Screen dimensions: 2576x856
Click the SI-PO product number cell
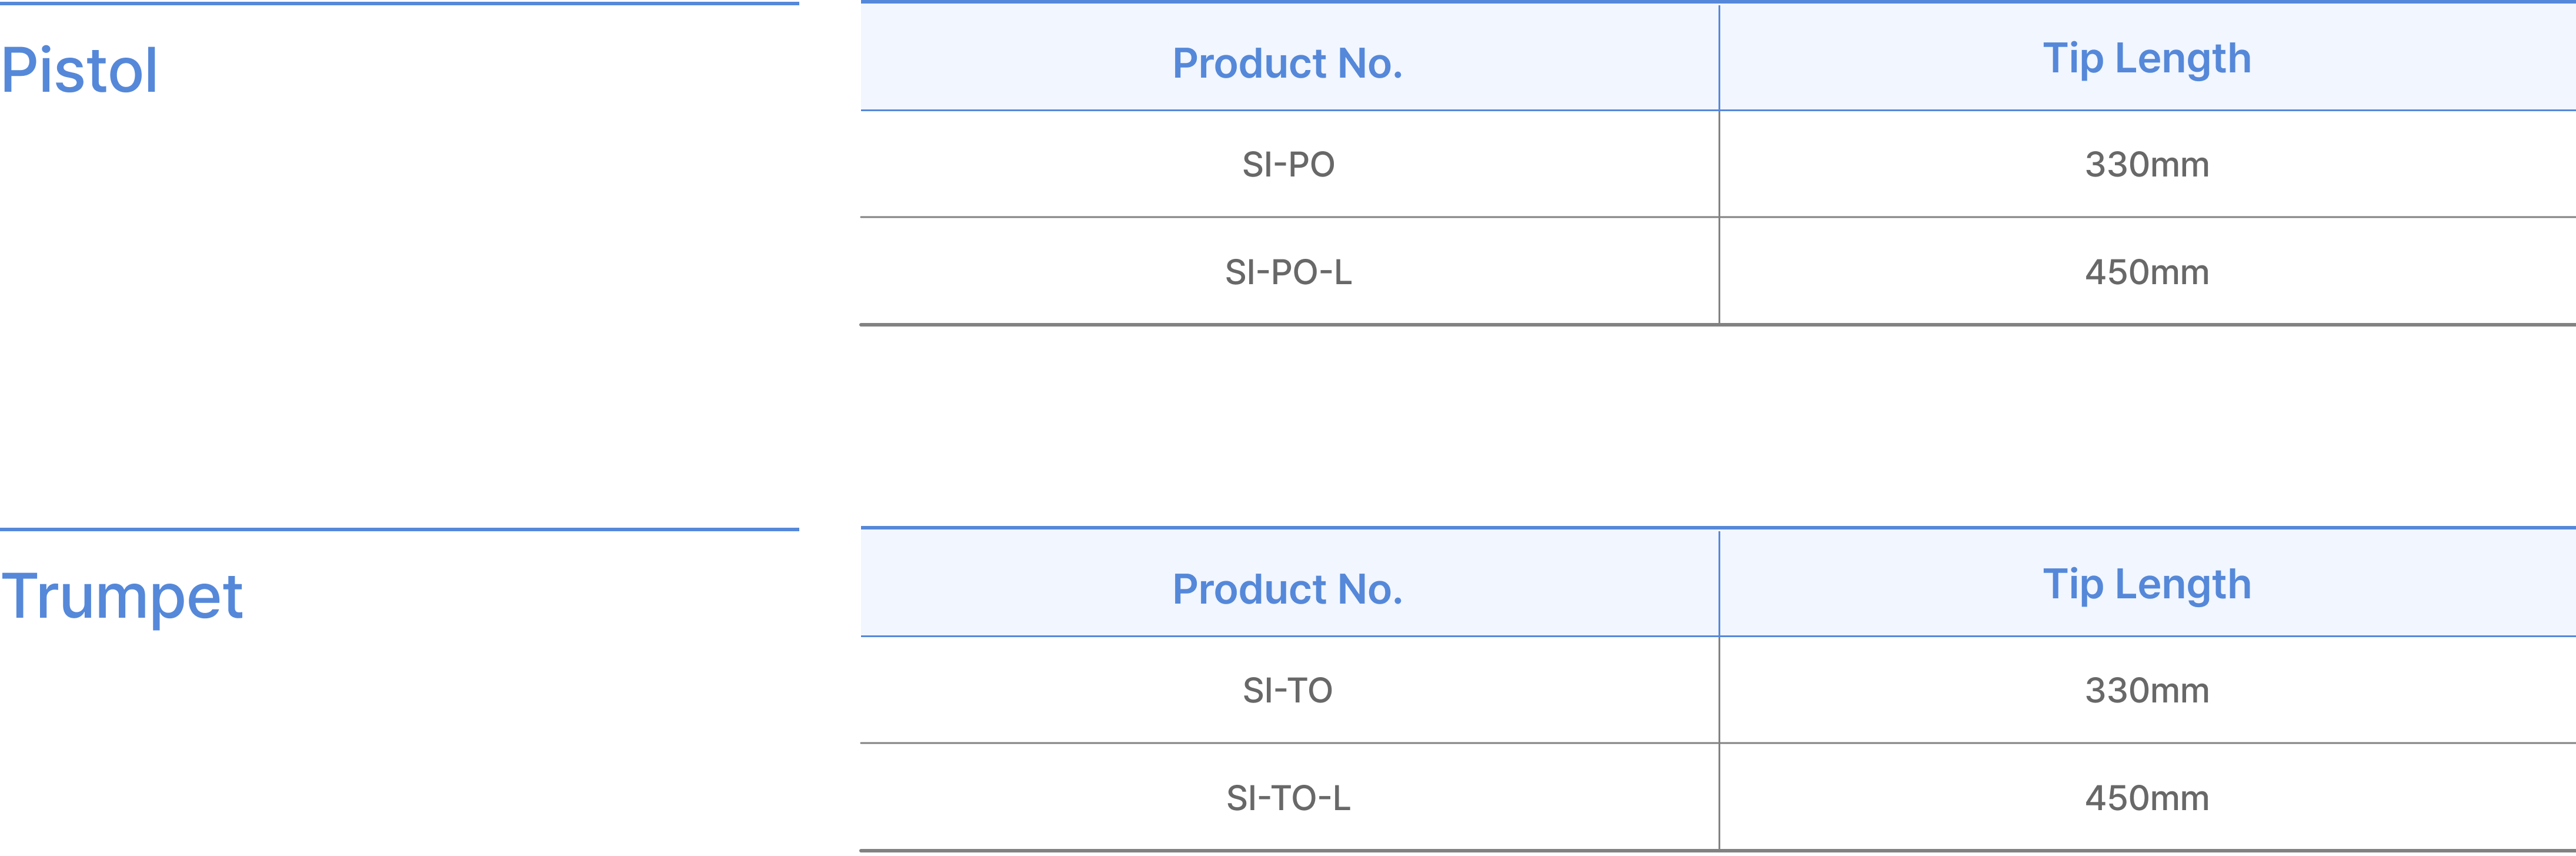tap(1288, 164)
